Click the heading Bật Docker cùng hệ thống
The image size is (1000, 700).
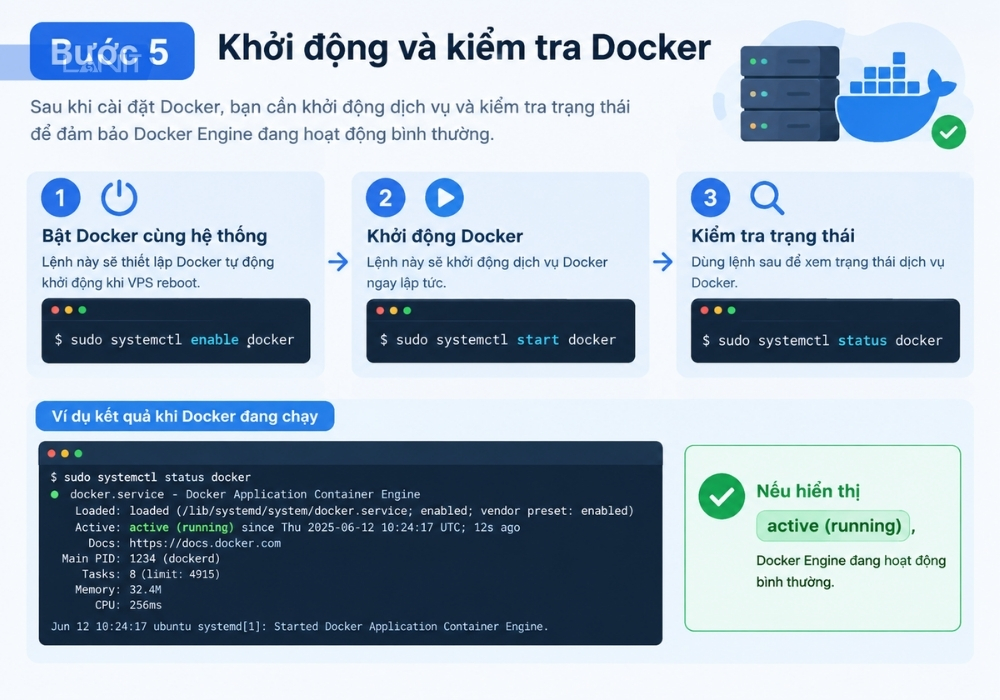pos(154,236)
